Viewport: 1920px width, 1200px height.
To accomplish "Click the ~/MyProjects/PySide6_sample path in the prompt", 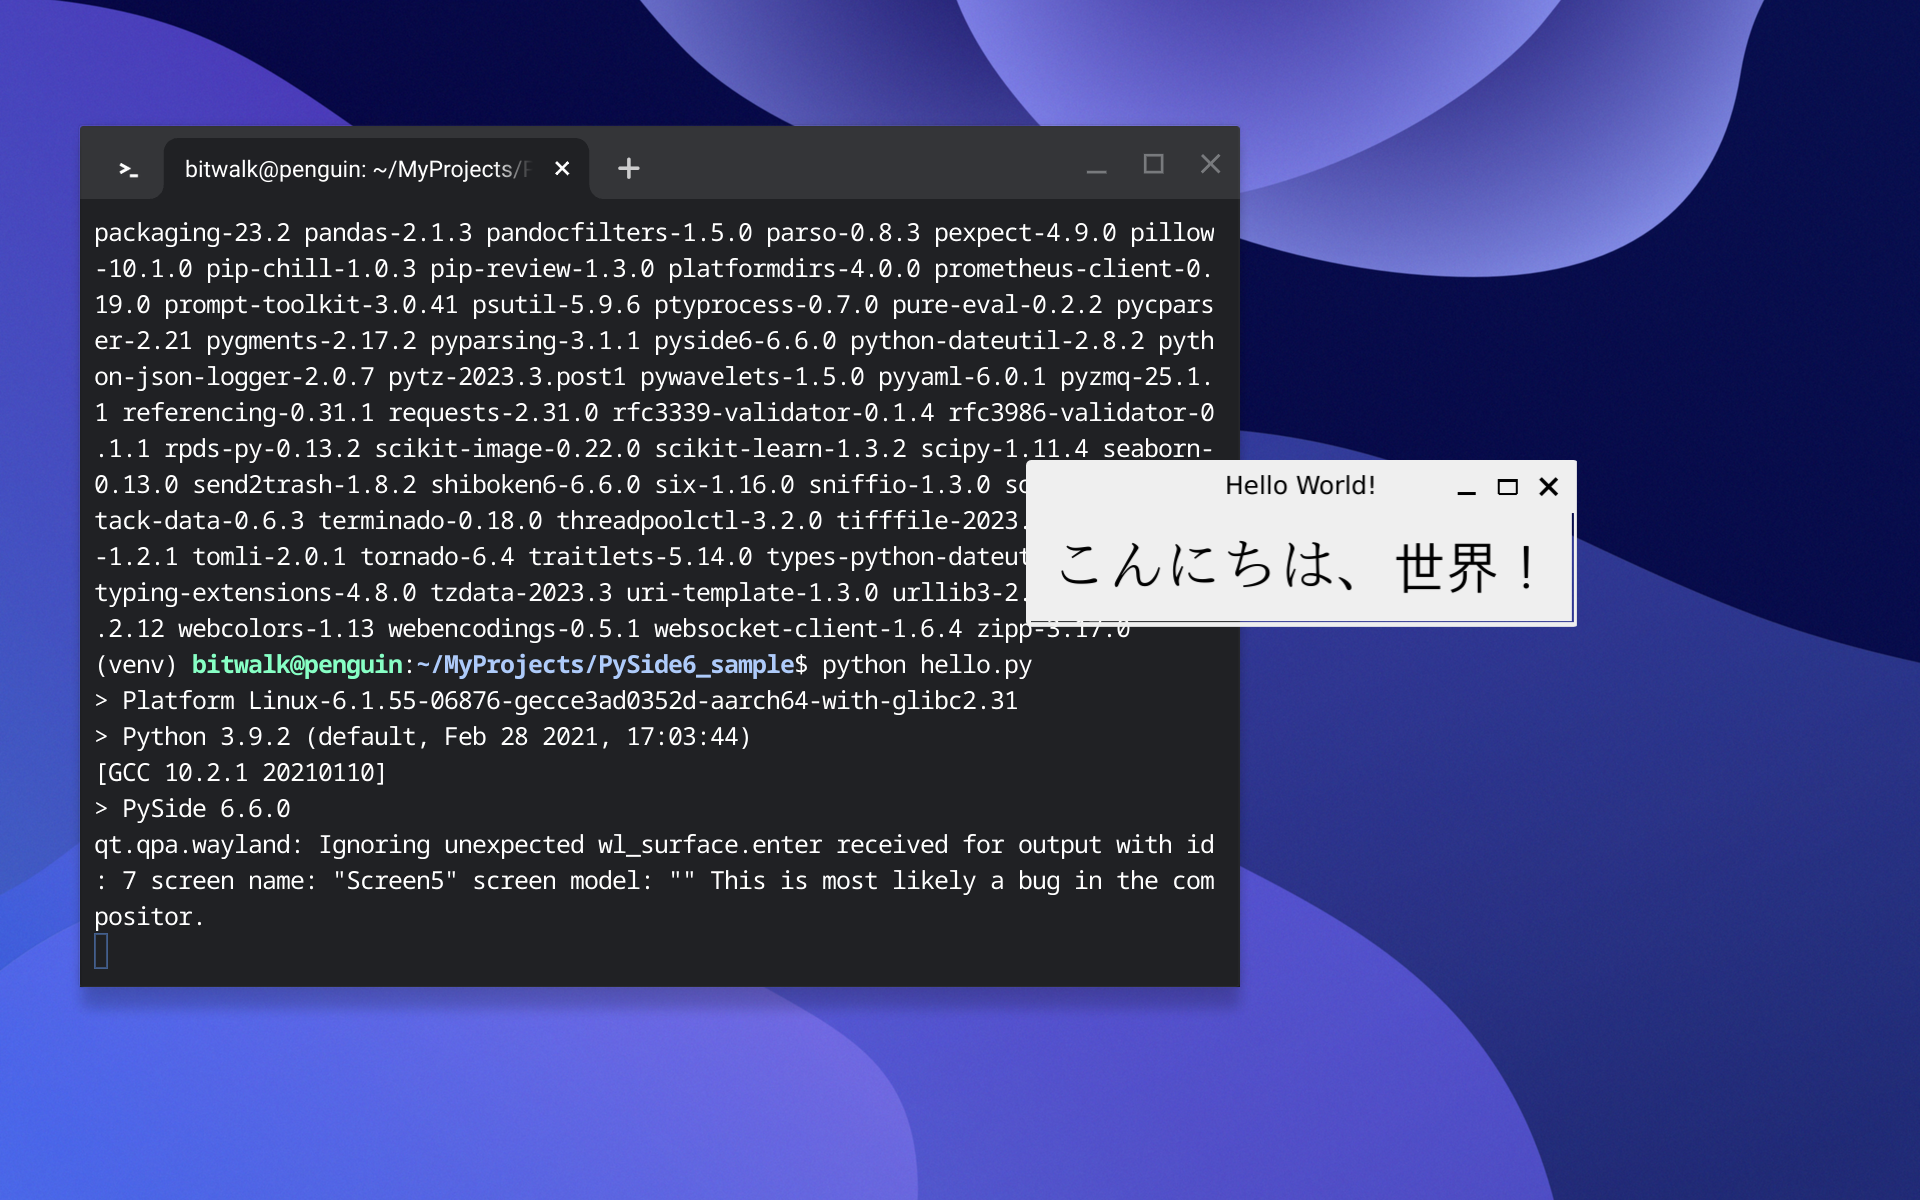I will point(605,665).
